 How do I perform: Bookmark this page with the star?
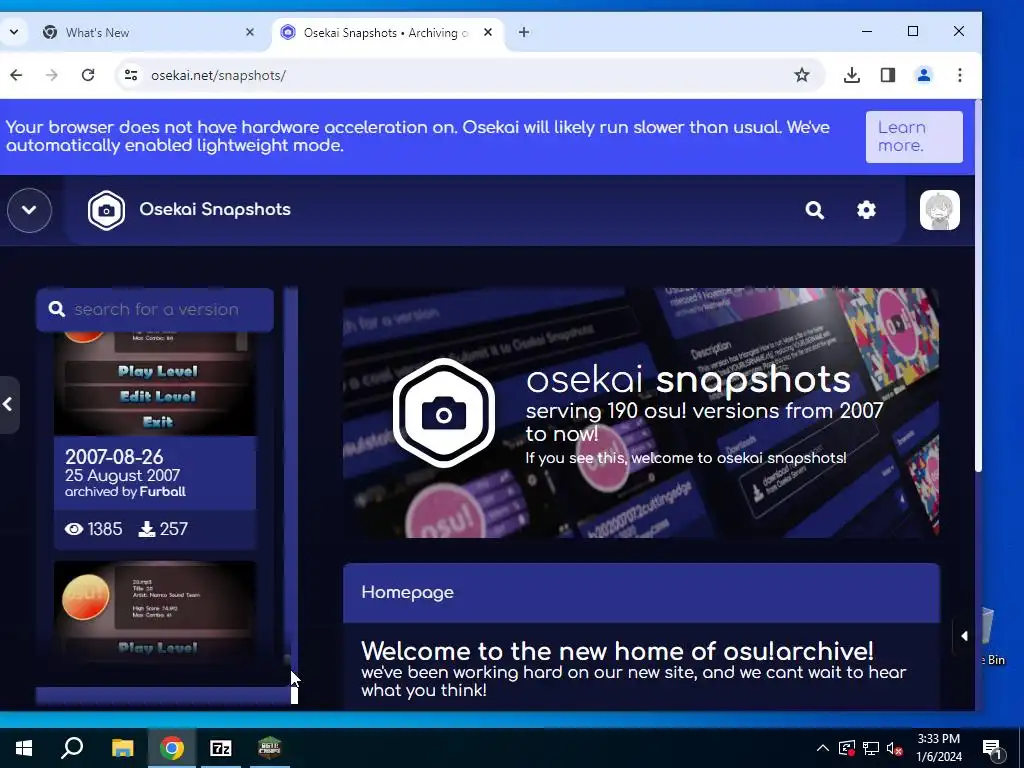click(801, 75)
